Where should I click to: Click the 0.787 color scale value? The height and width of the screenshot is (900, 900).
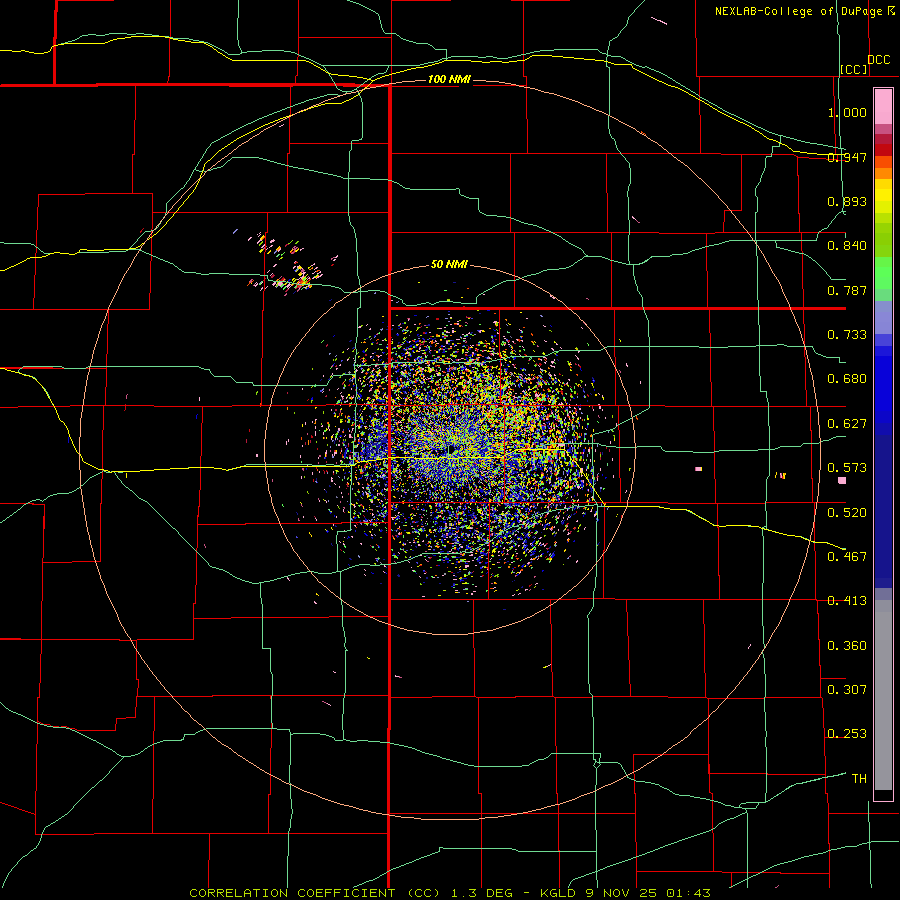coord(847,290)
